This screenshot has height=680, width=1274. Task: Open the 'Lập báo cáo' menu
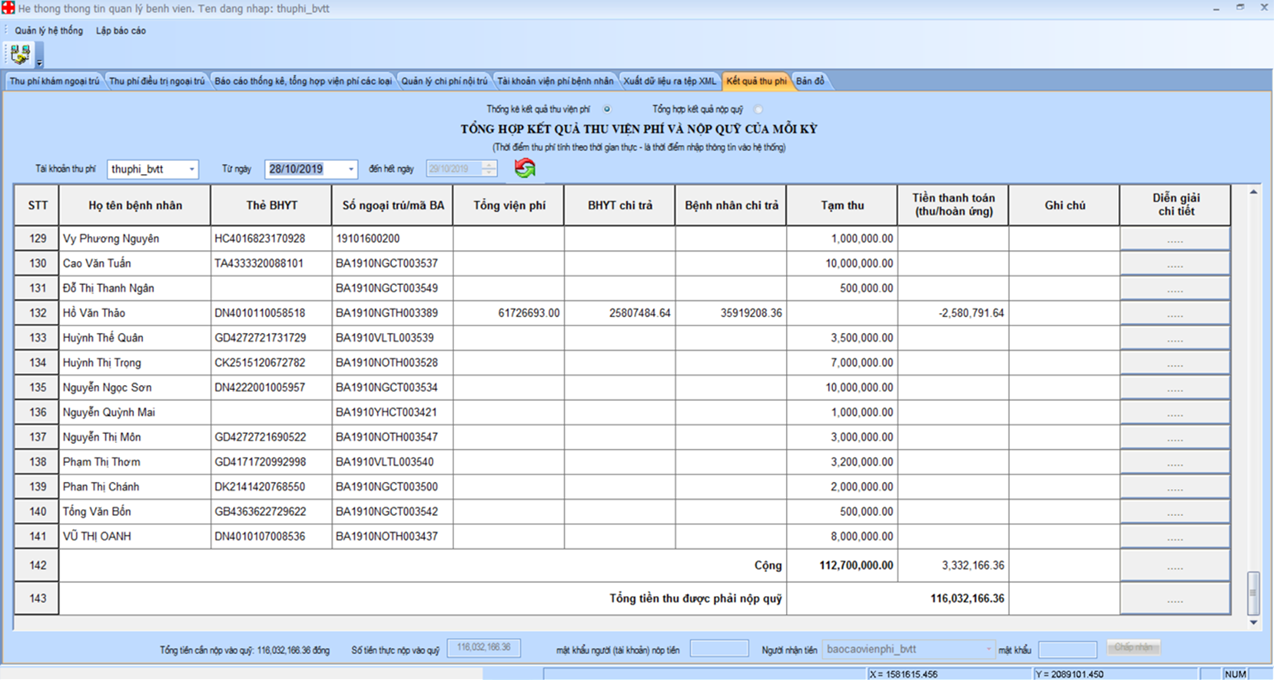121,31
